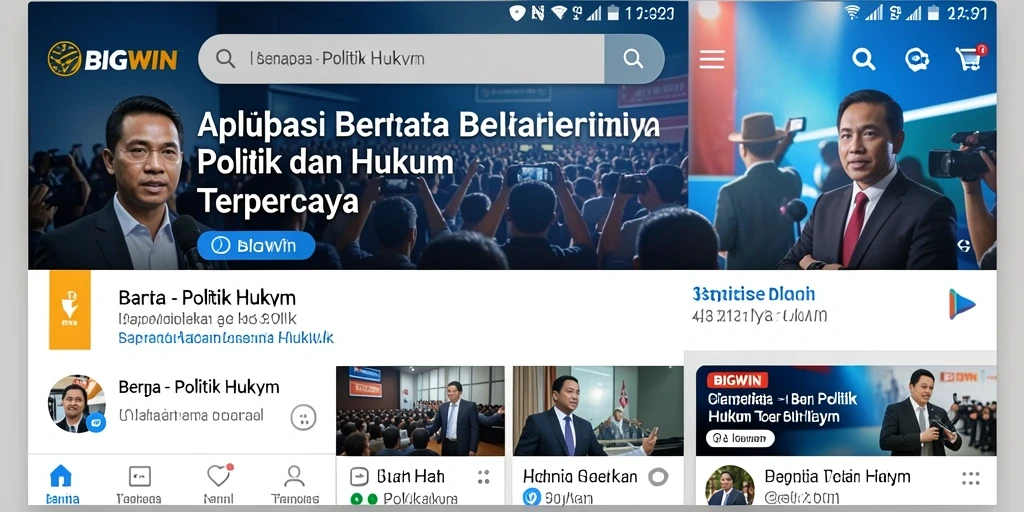Select the heart tab with red dot

tap(219, 484)
